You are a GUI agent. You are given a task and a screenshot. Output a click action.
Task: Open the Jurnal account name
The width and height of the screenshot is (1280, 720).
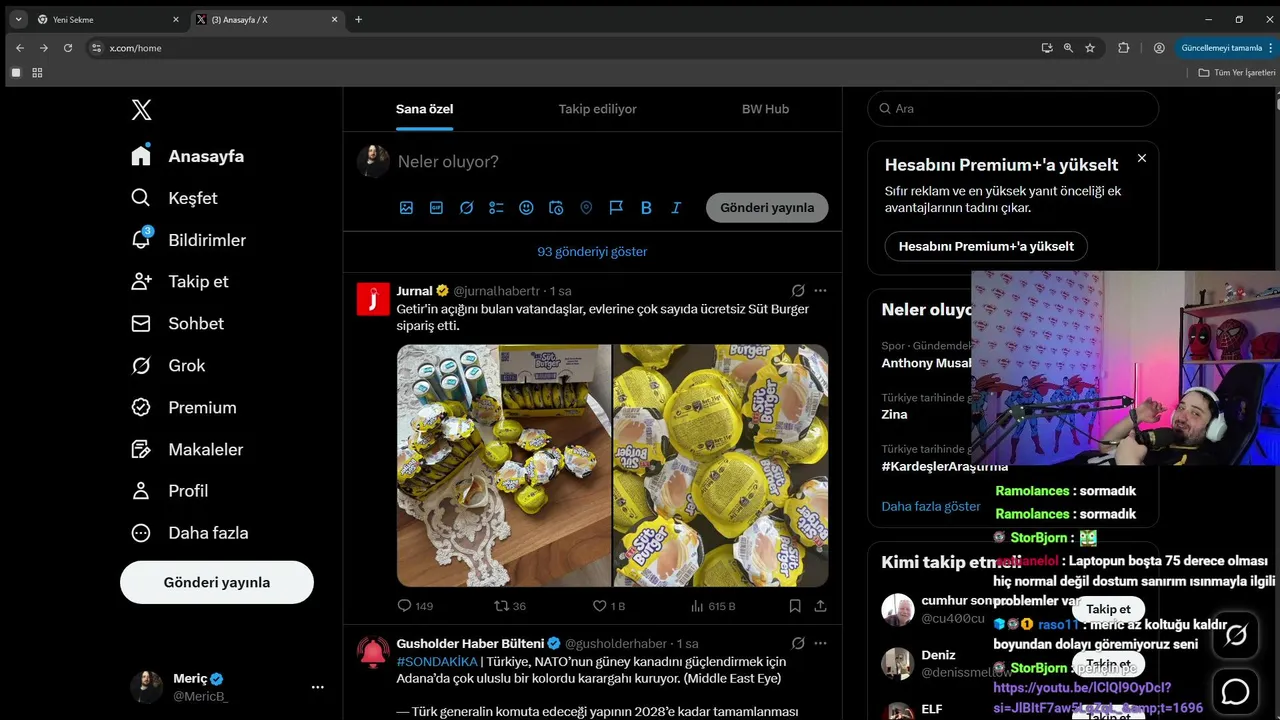click(414, 291)
